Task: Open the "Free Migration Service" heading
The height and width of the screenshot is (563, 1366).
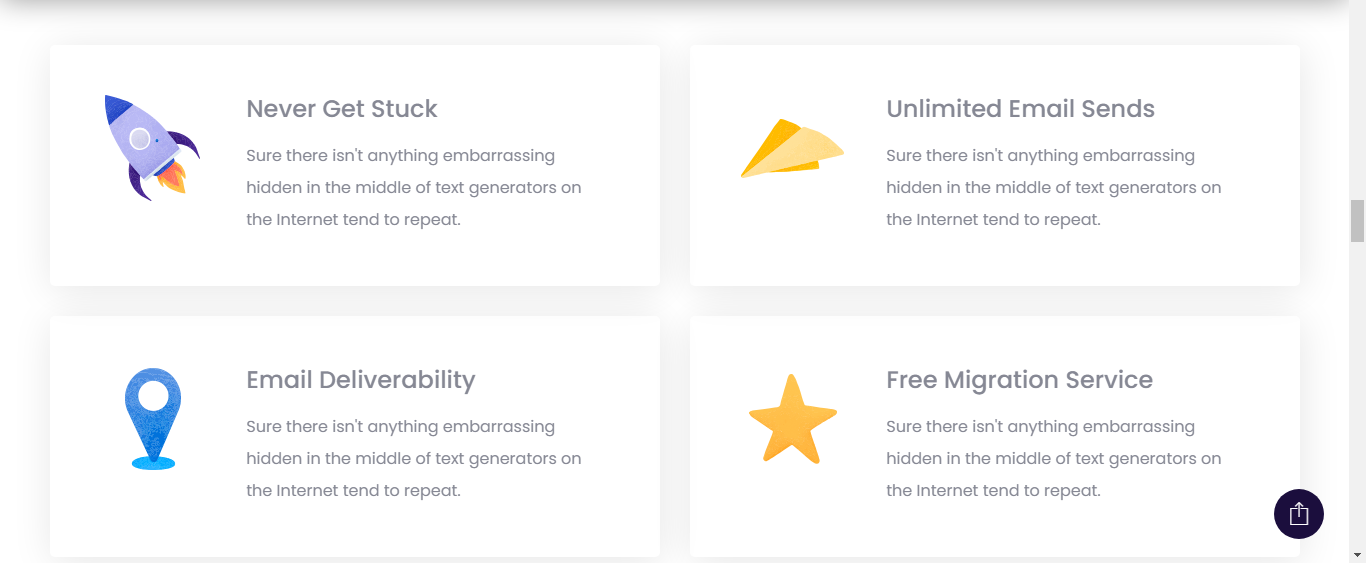Action: 1019,380
